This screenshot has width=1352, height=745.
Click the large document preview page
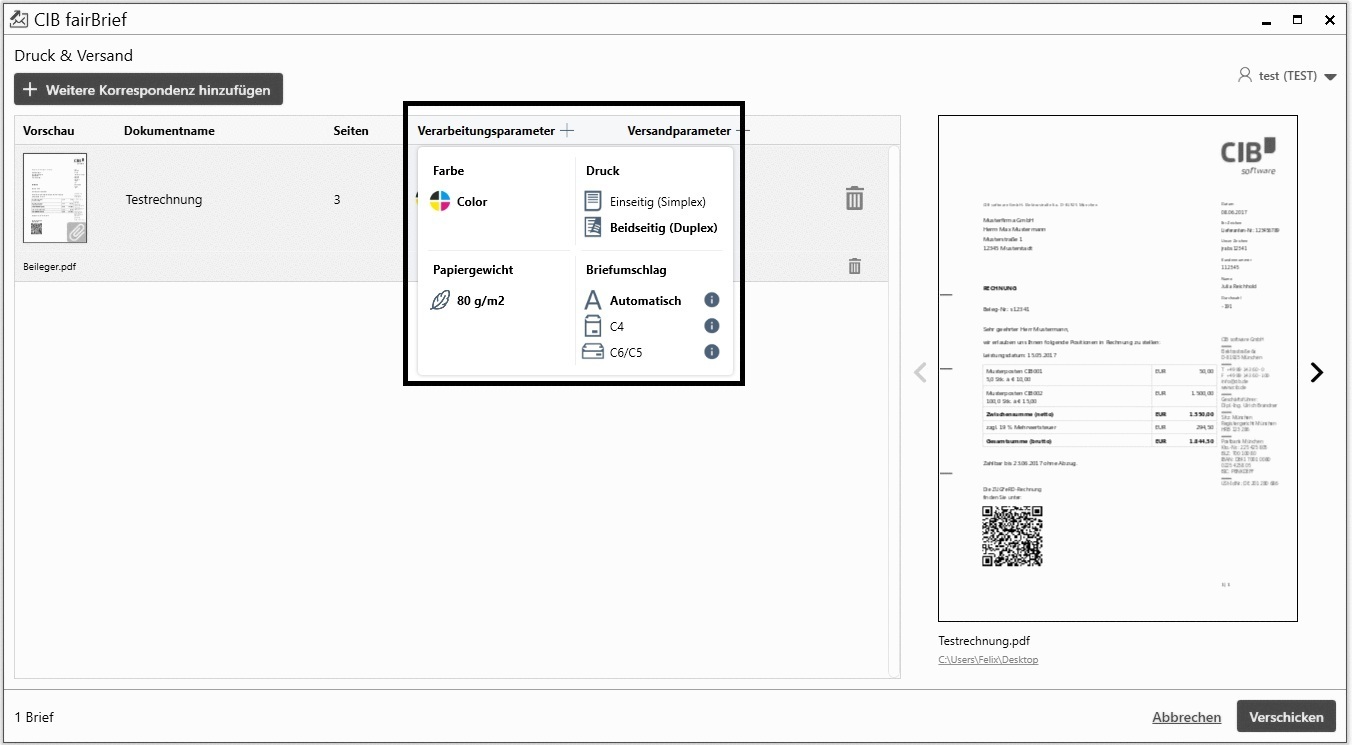1118,368
